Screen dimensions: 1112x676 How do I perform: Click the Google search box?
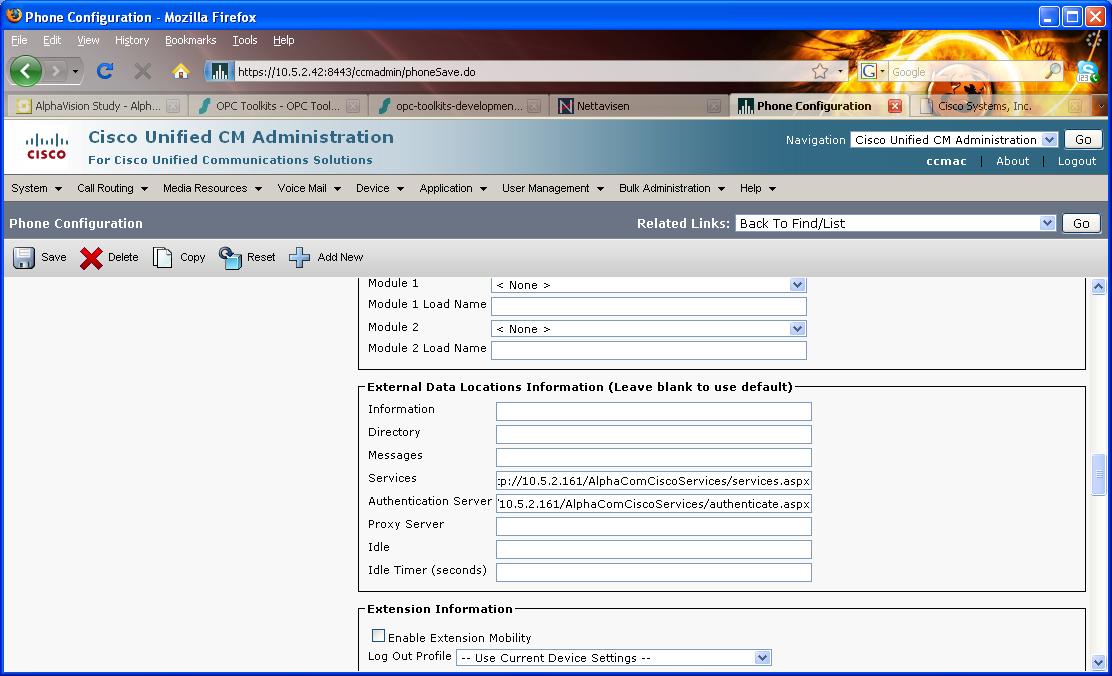click(966, 72)
